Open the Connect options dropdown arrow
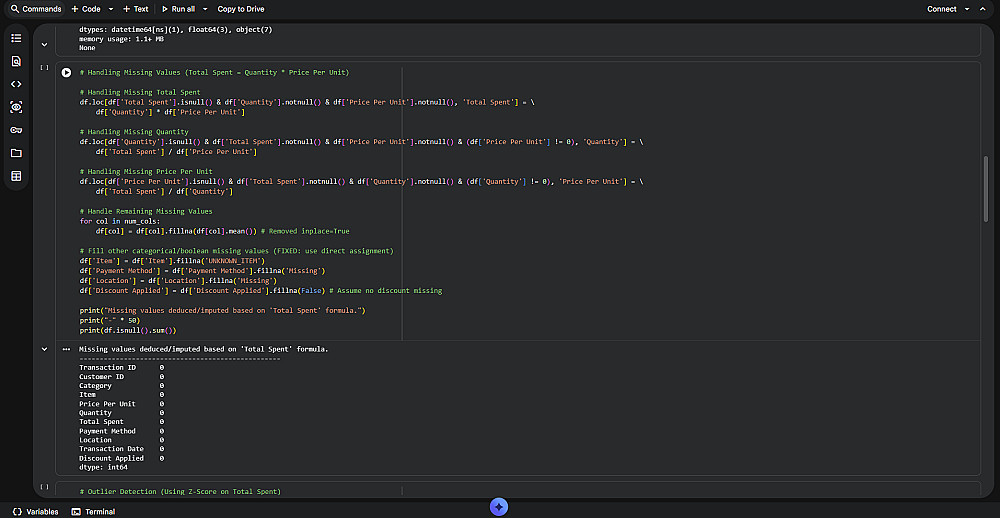 [x=967, y=9]
